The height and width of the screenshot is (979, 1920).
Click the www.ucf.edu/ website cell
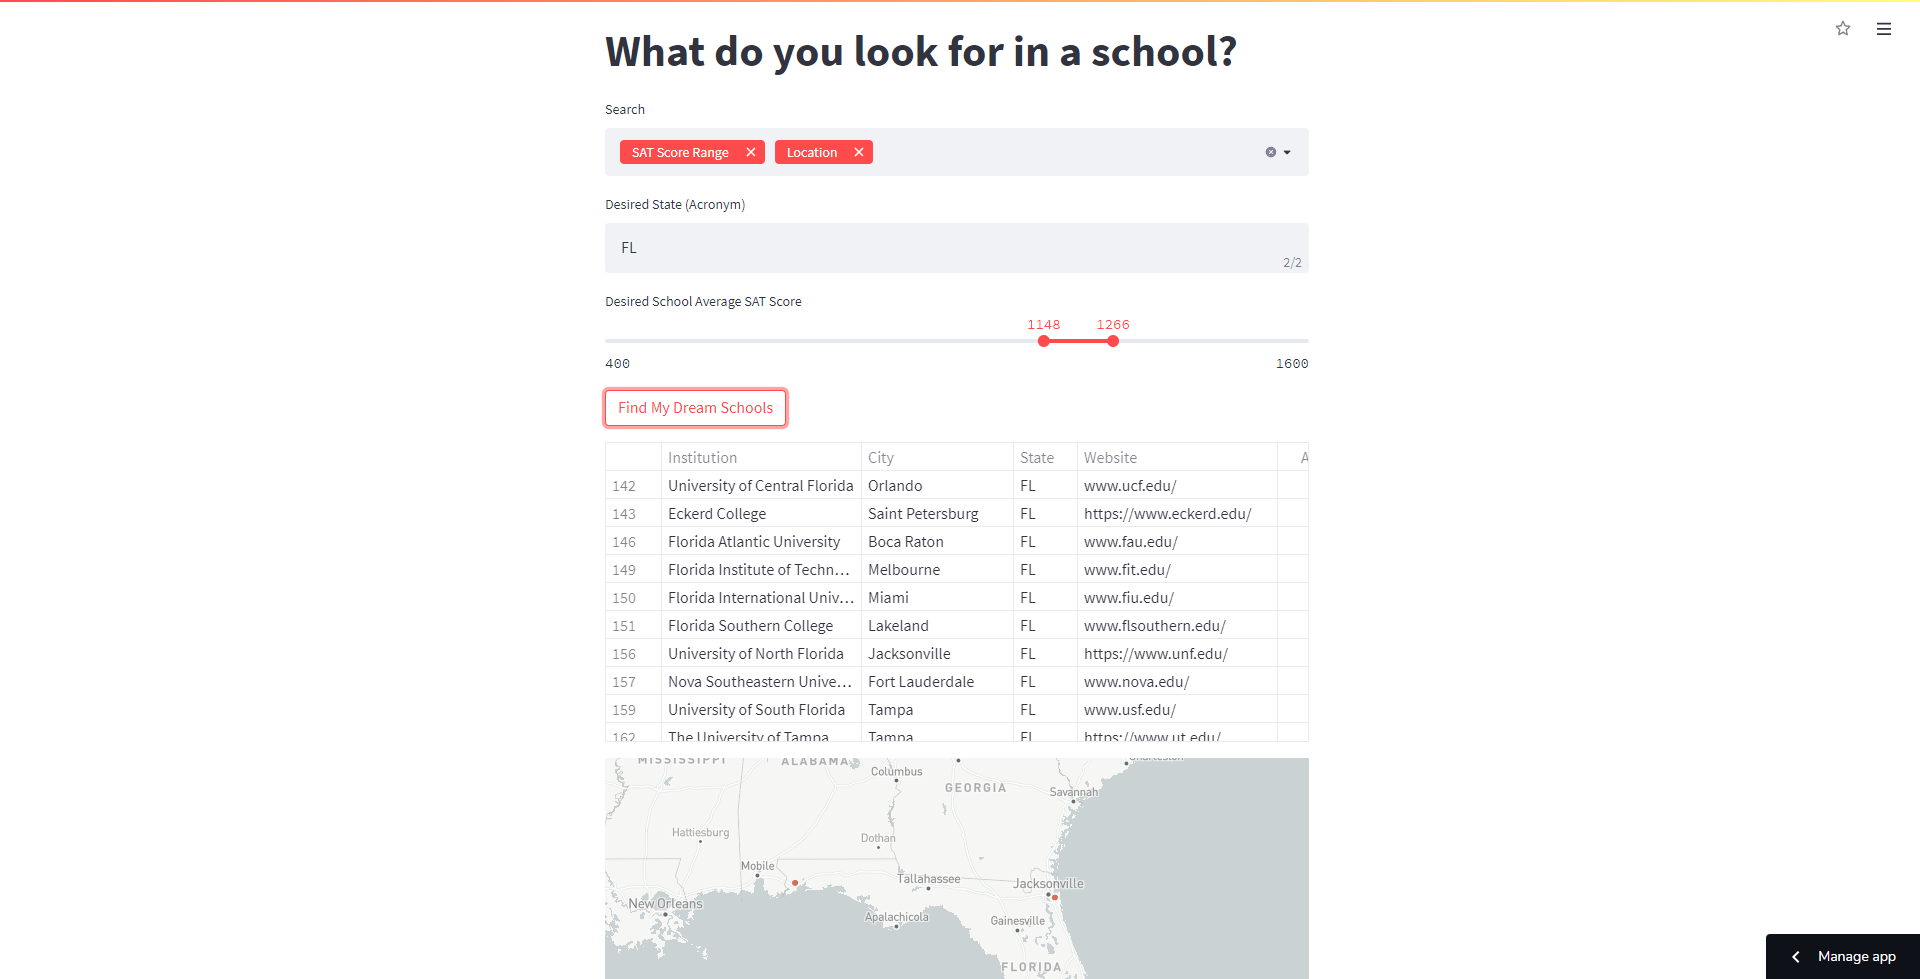[x=1177, y=485]
